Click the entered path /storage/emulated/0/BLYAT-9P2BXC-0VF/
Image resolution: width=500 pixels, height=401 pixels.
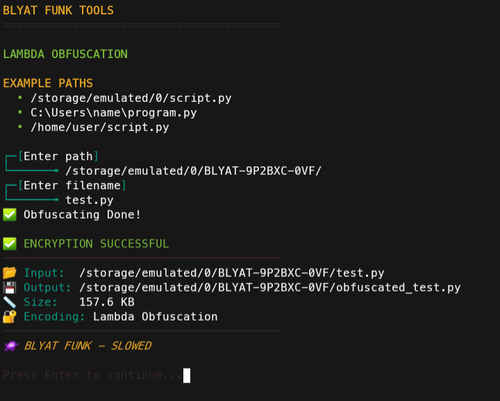[193, 171]
